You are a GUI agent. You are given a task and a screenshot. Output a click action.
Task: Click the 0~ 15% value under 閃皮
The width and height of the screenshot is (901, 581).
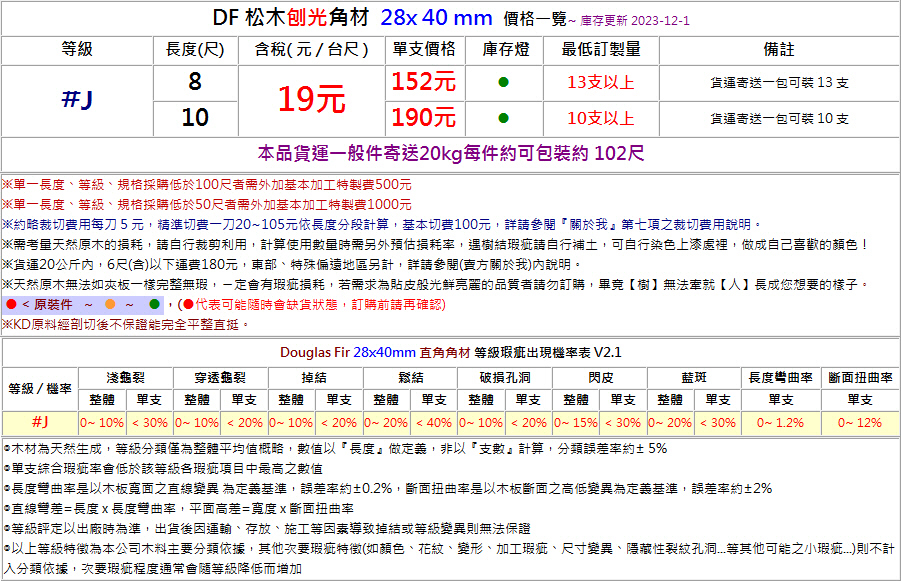[576, 423]
